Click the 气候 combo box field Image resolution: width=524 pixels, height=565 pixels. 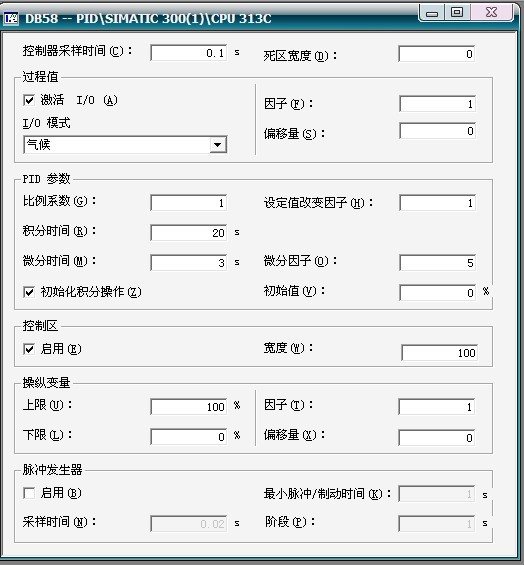pos(125,145)
